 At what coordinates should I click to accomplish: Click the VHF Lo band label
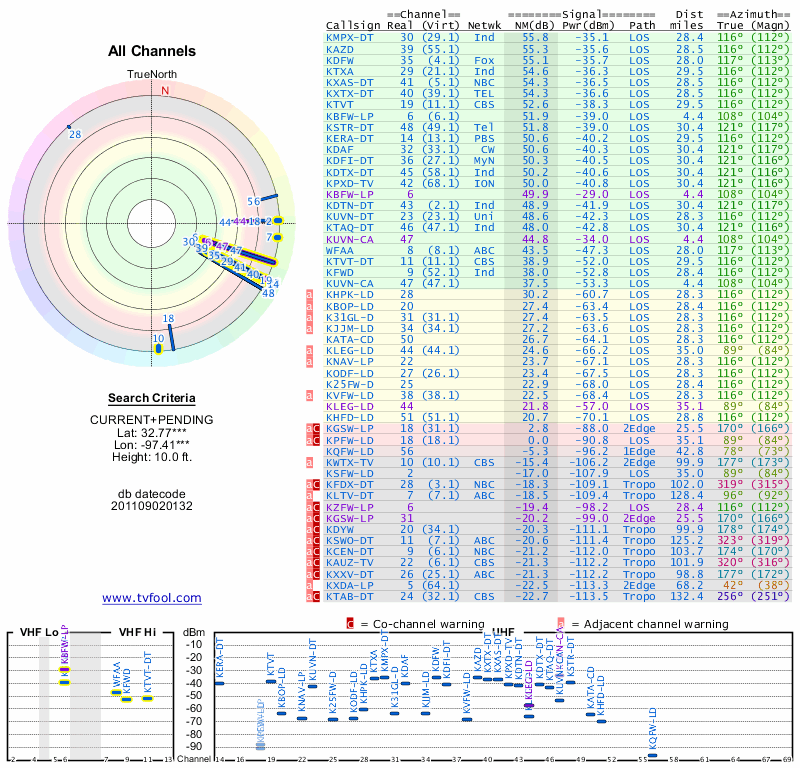[35, 631]
